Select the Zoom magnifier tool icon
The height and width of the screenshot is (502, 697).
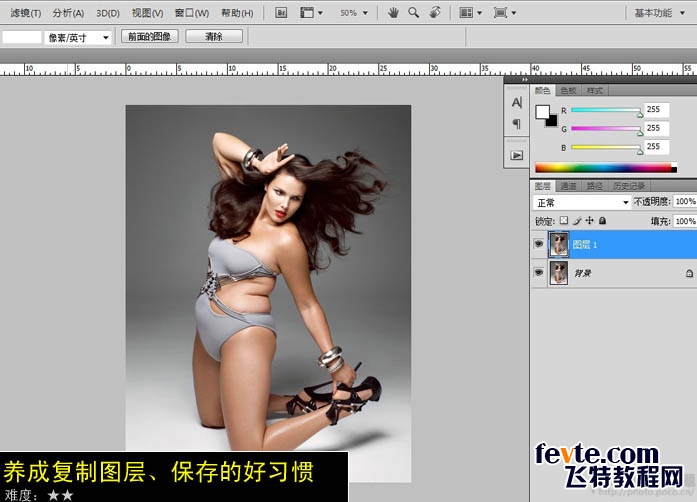[413, 13]
